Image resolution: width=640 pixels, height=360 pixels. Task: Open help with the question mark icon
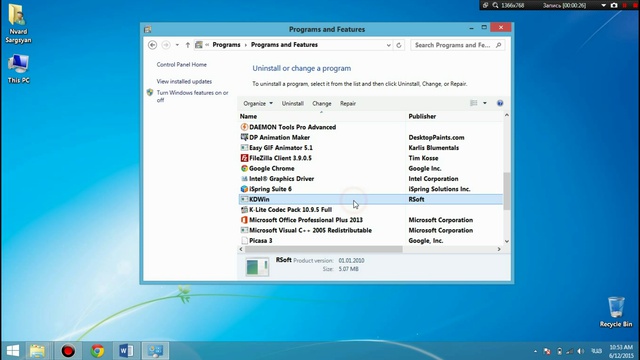pos(500,103)
